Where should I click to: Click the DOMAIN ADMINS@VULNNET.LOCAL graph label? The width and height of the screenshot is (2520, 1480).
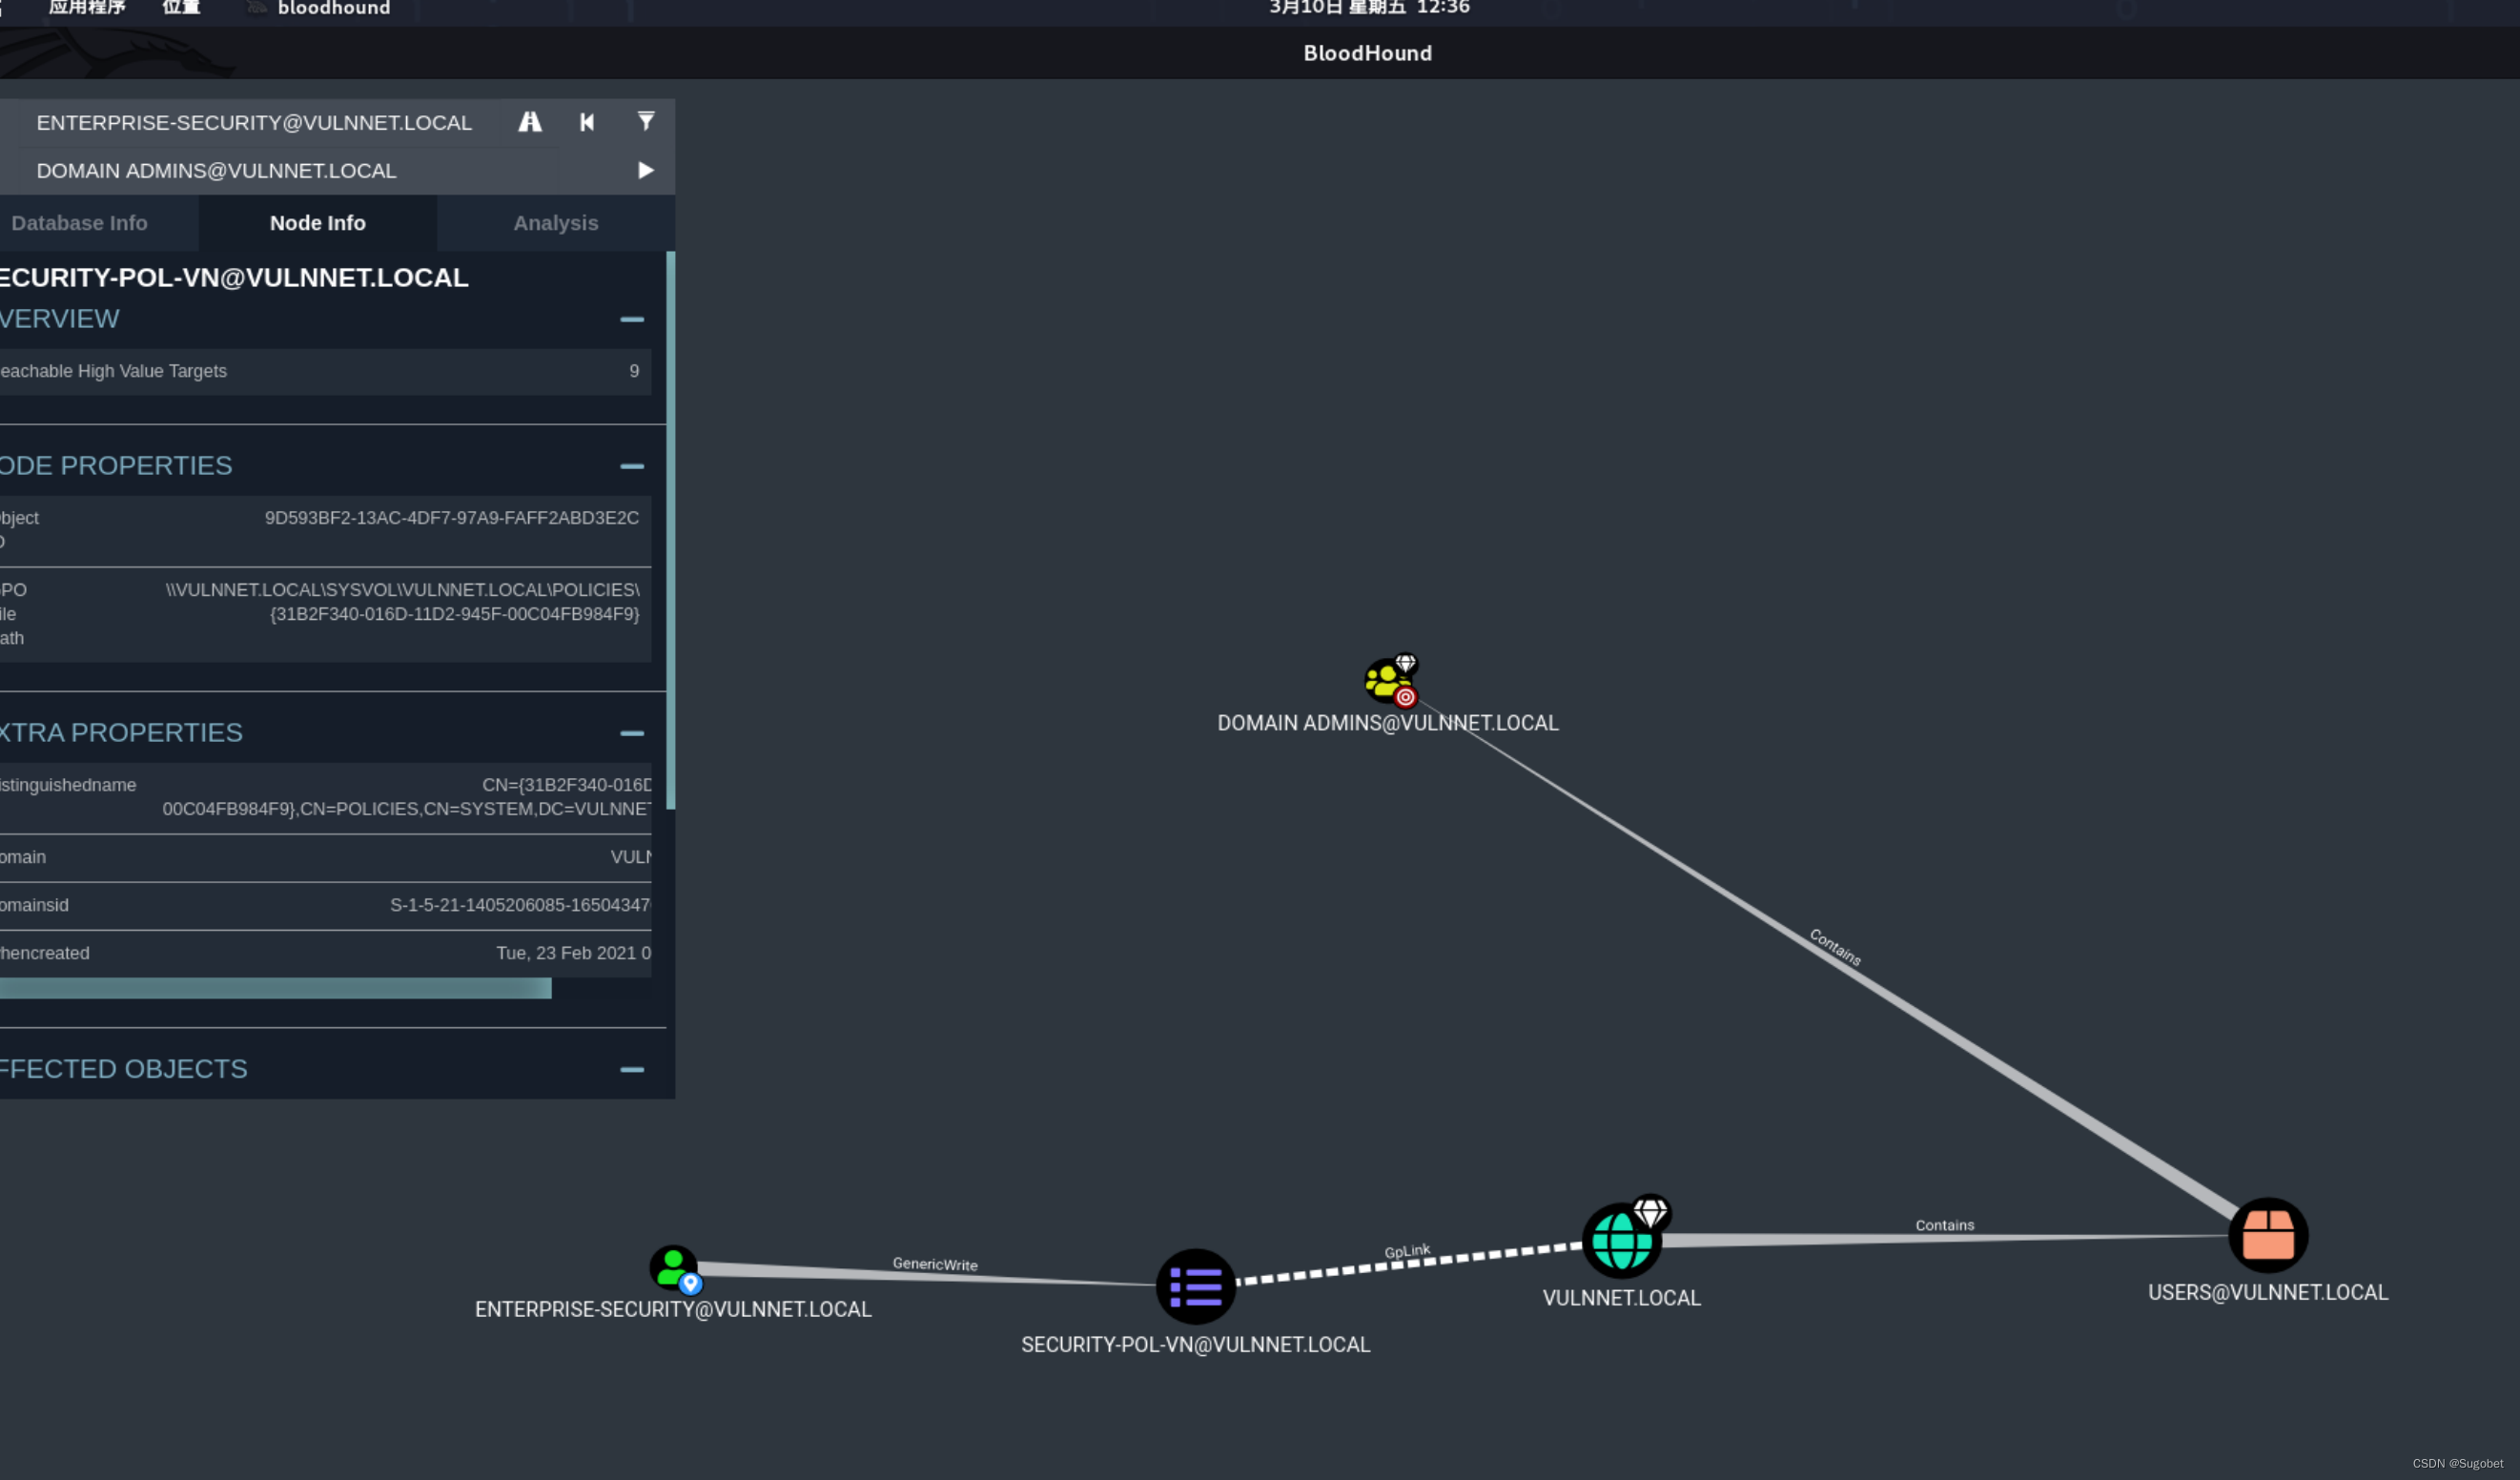(1388, 723)
